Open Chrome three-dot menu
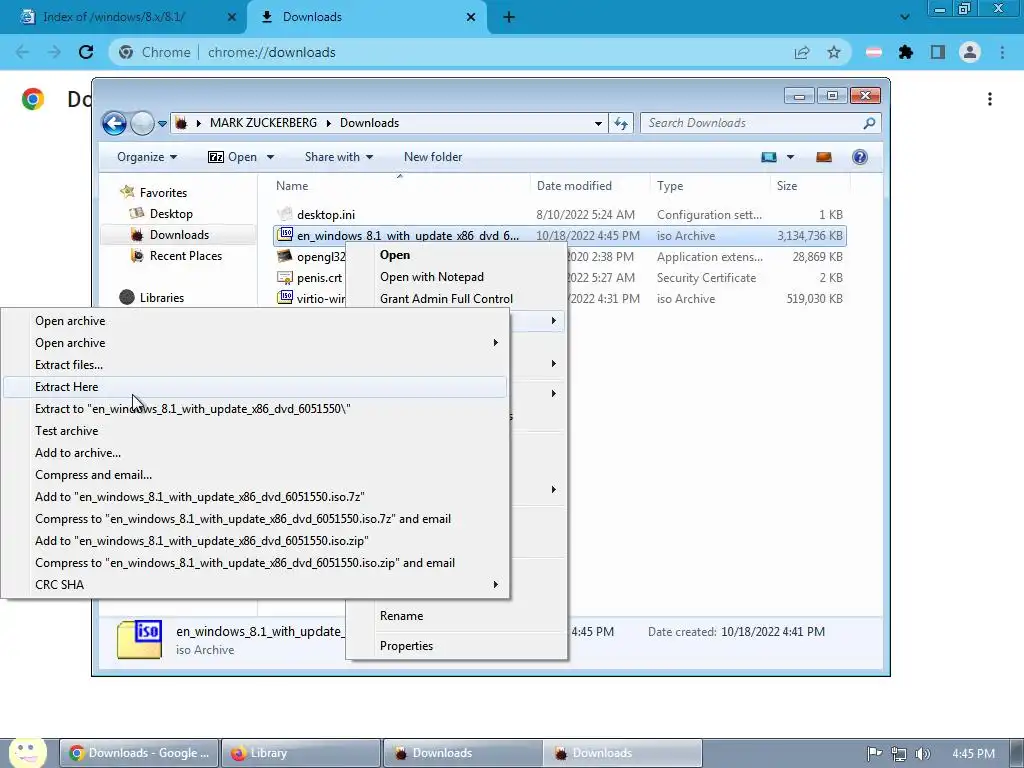This screenshot has height=768, width=1024. 1002,52
